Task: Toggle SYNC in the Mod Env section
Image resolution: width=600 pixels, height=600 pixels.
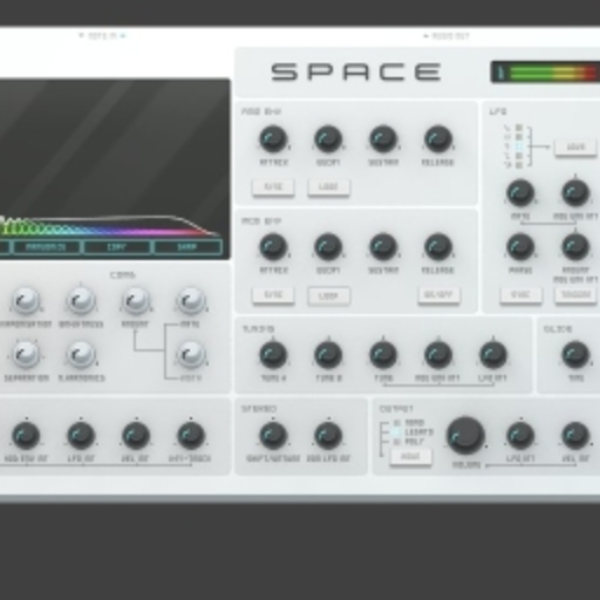Action: pos(273,295)
